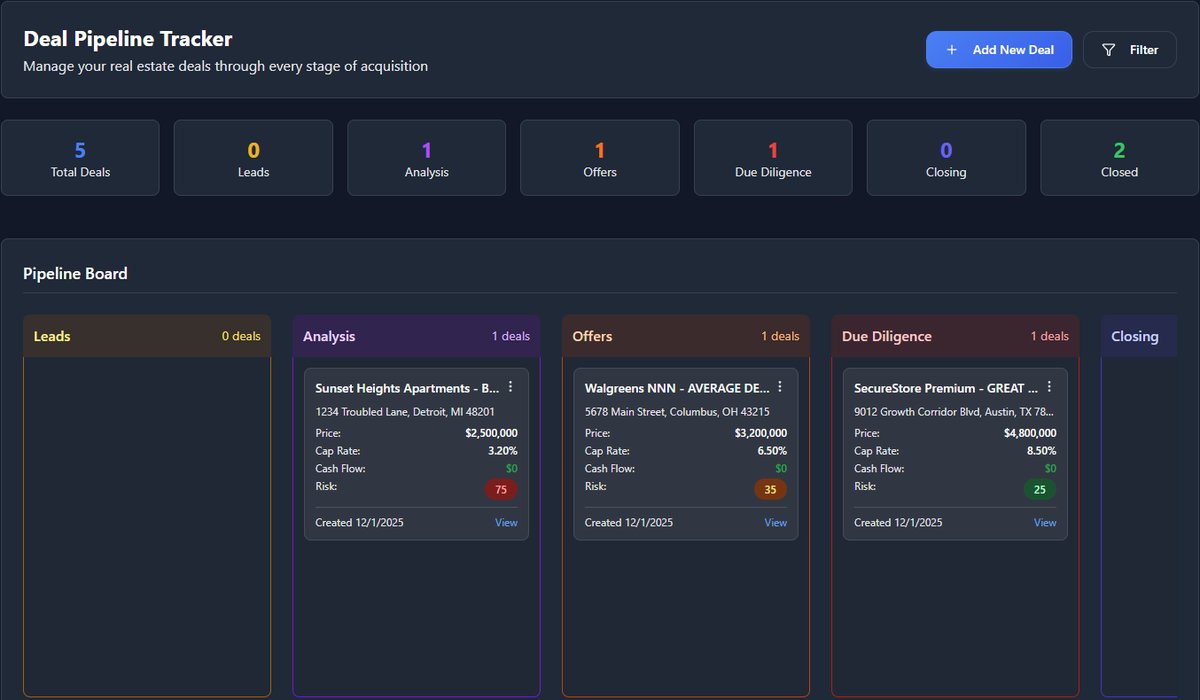1200x700 pixels.
Task: Open View link on SecureStore Premium card
Action: pos(1045,523)
